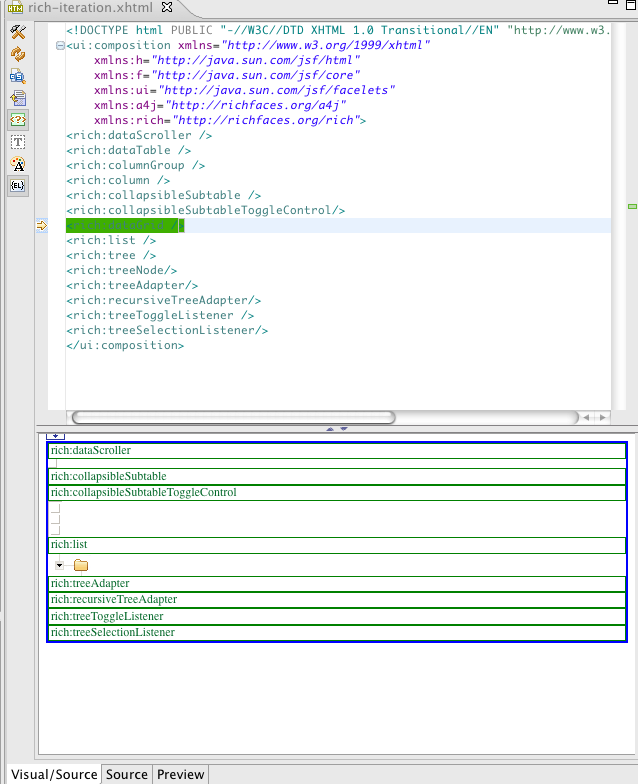Collapse the ui:composition code fold
Screen dimensions: 638x784
pyautogui.click(x=61, y=46)
